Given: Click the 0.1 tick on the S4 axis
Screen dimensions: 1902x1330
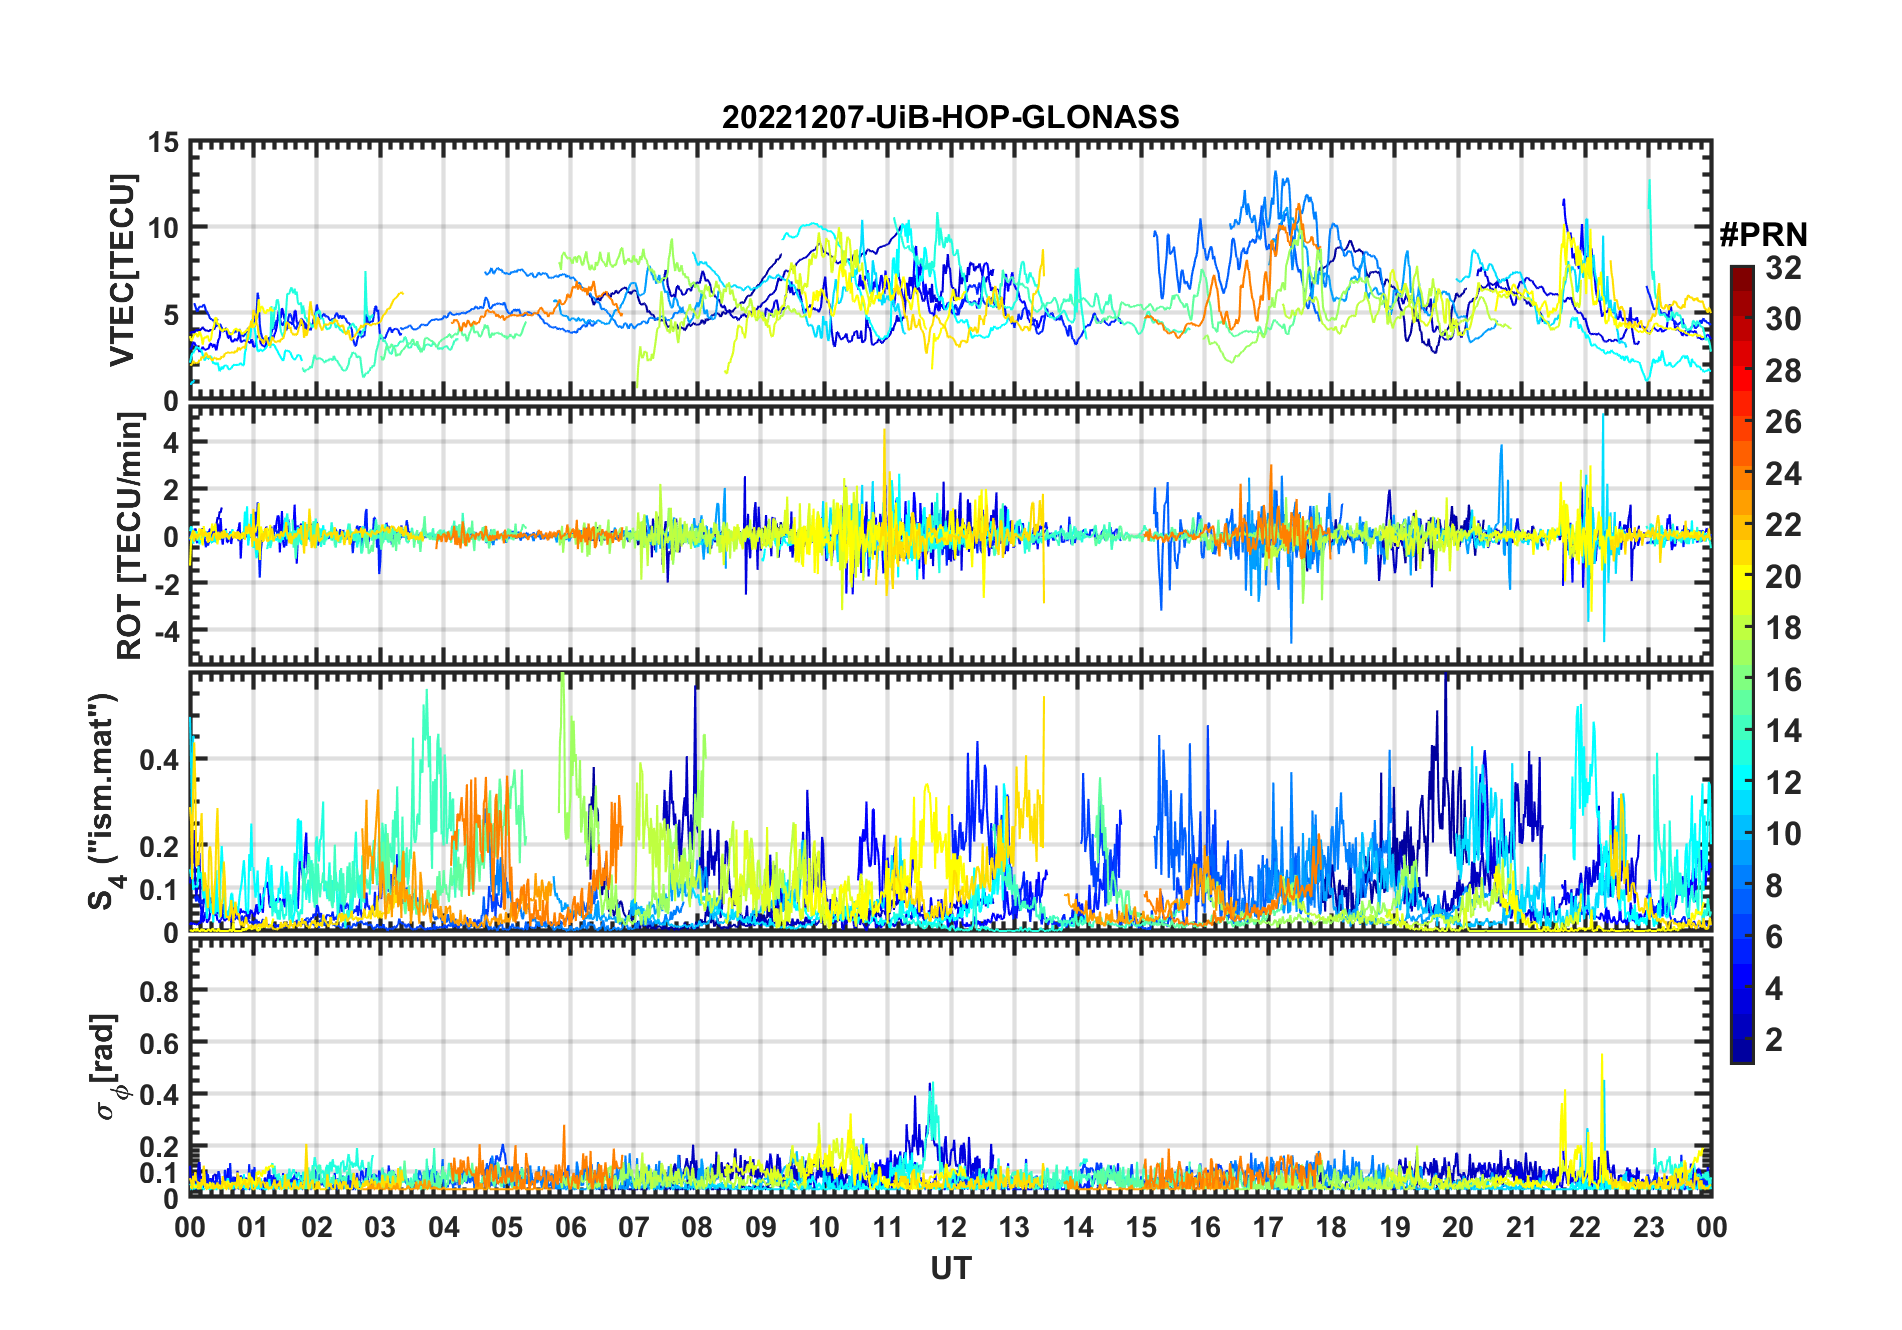Looking at the screenshot, I should [x=160, y=889].
